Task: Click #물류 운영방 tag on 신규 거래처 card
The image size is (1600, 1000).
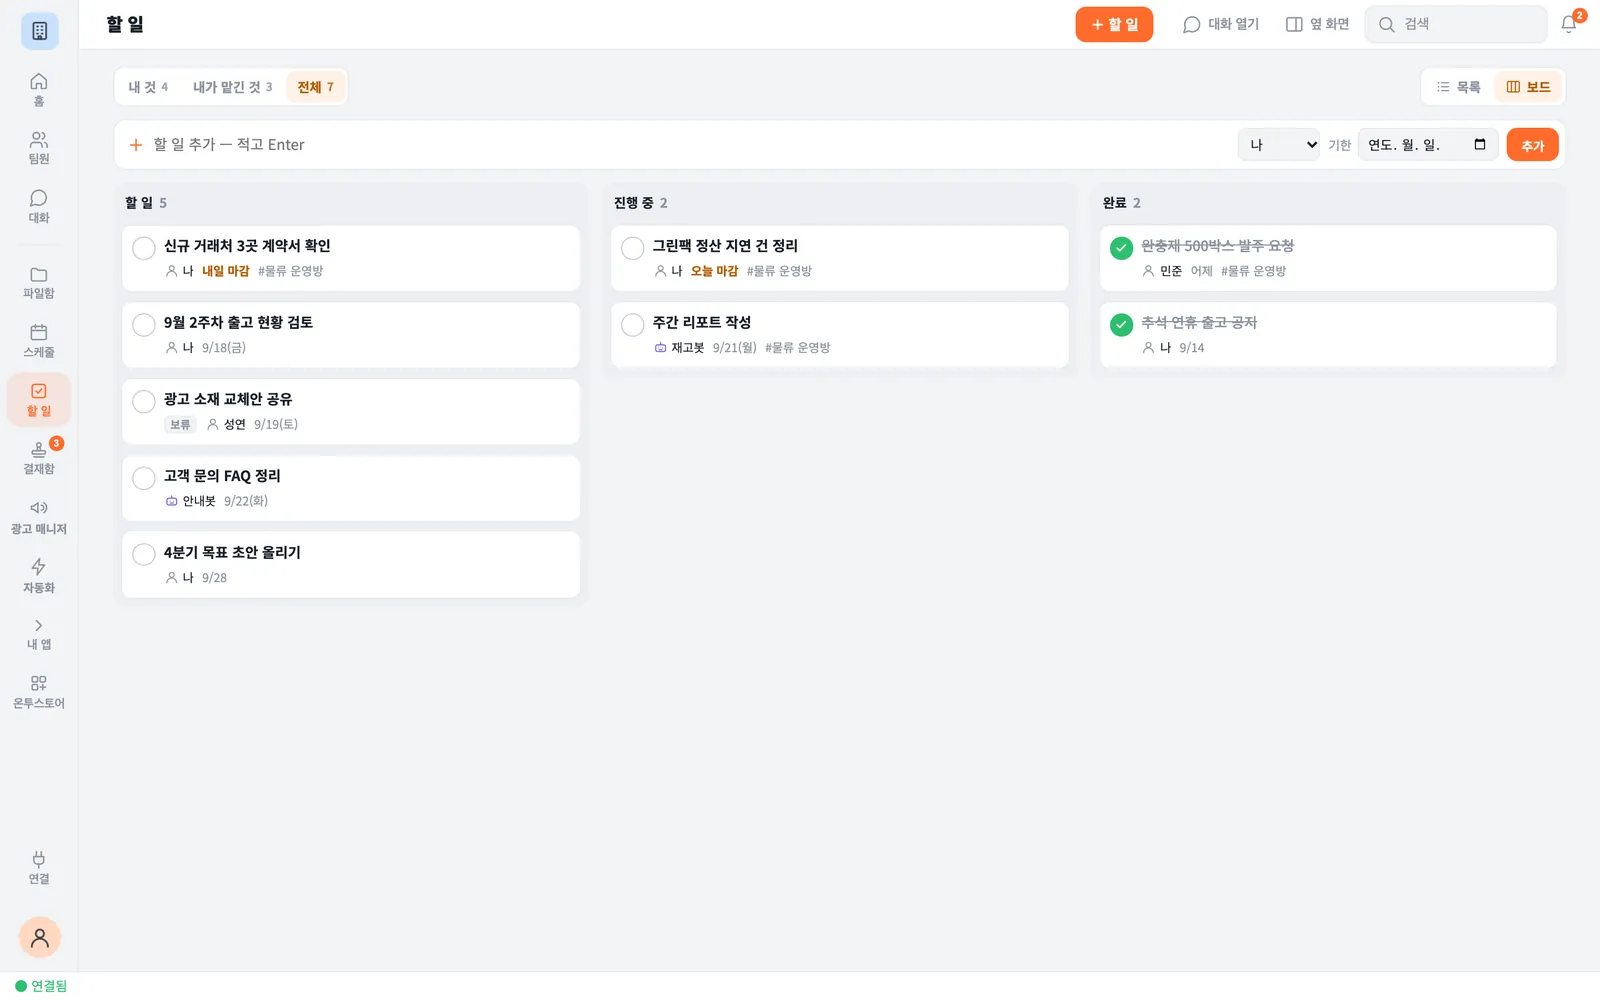Action: [x=290, y=271]
